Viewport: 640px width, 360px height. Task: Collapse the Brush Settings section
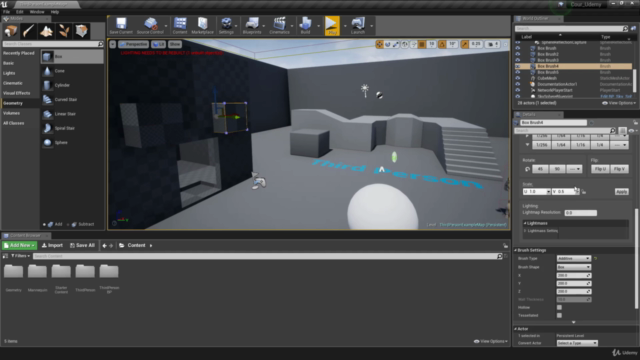pos(516,250)
